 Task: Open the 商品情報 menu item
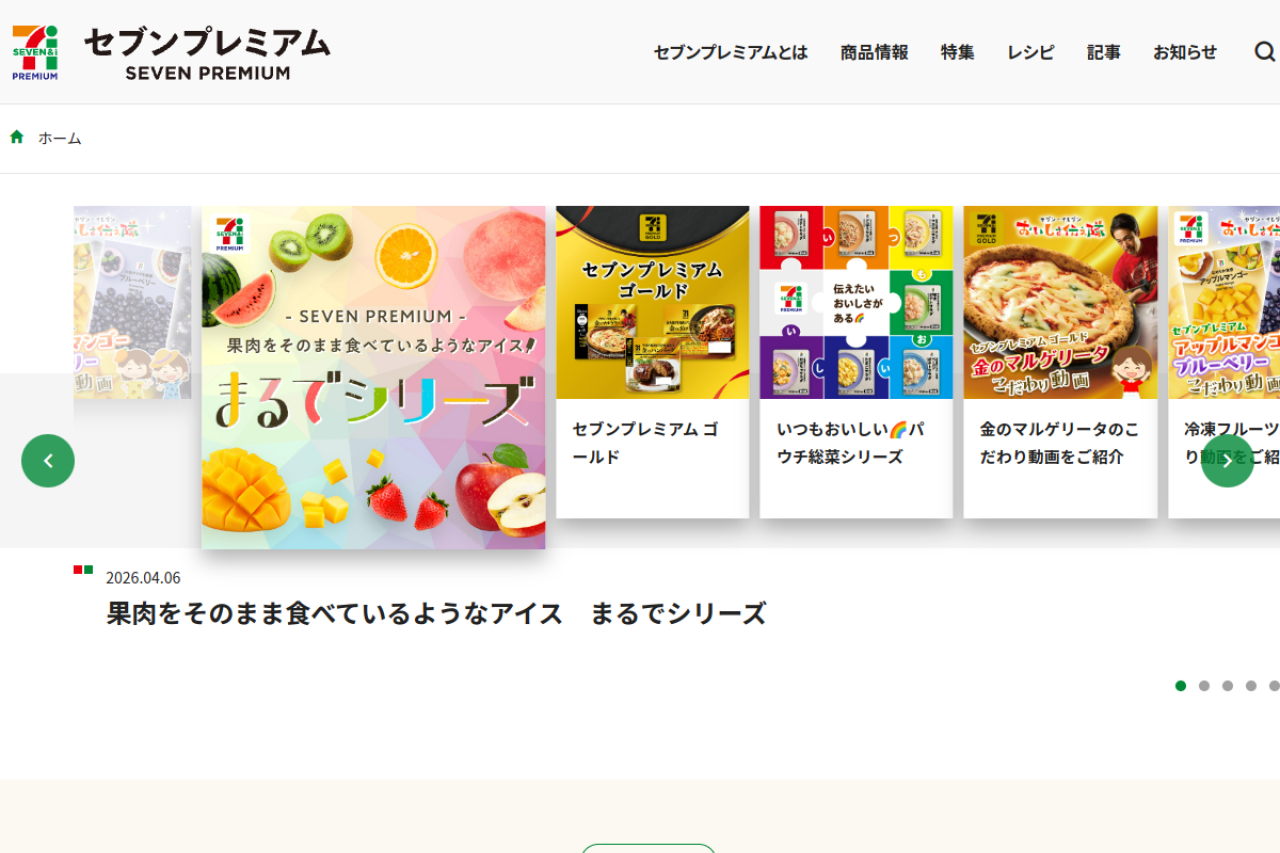click(x=874, y=53)
